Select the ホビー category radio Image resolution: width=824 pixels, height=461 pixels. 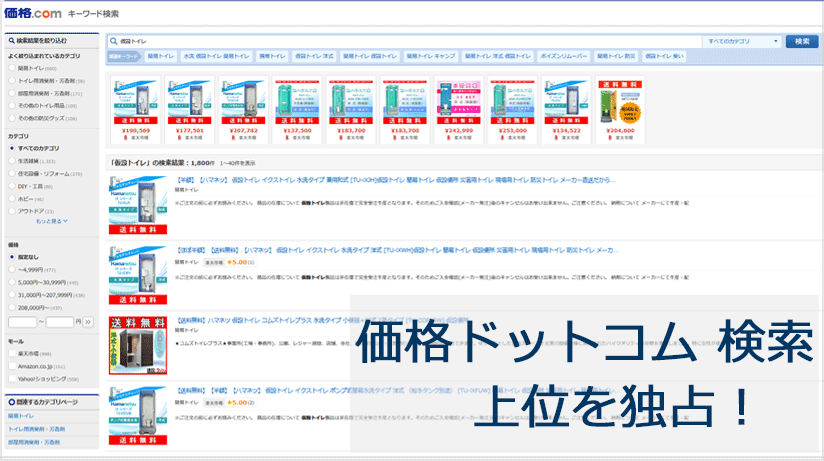(x=12, y=199)
